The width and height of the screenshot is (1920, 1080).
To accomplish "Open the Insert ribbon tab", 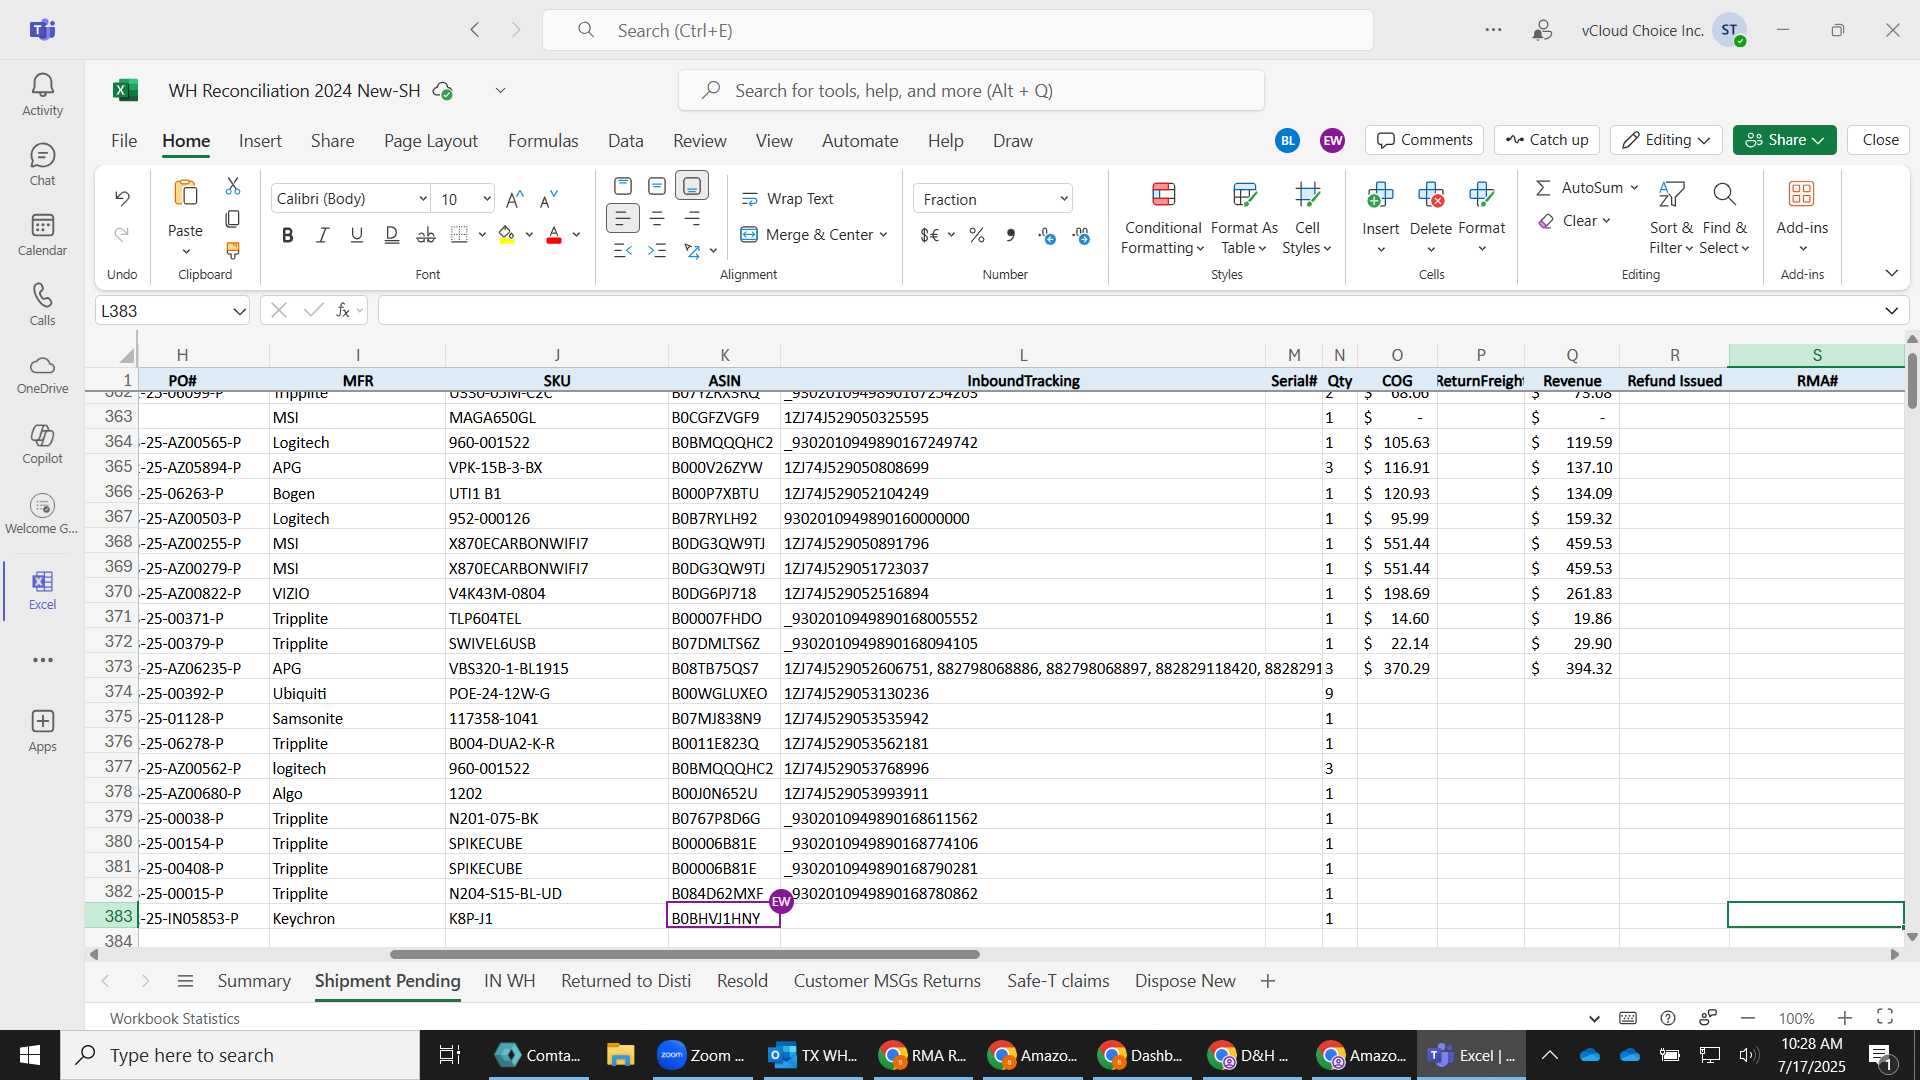I will [260, 141].
